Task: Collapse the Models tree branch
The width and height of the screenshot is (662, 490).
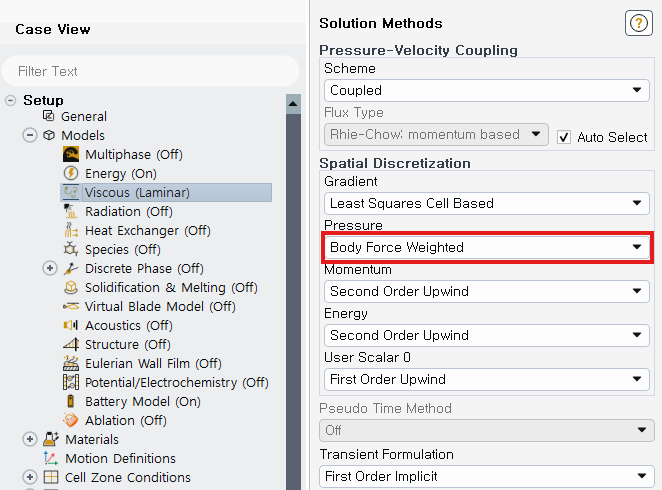Action: click(30, 136)
